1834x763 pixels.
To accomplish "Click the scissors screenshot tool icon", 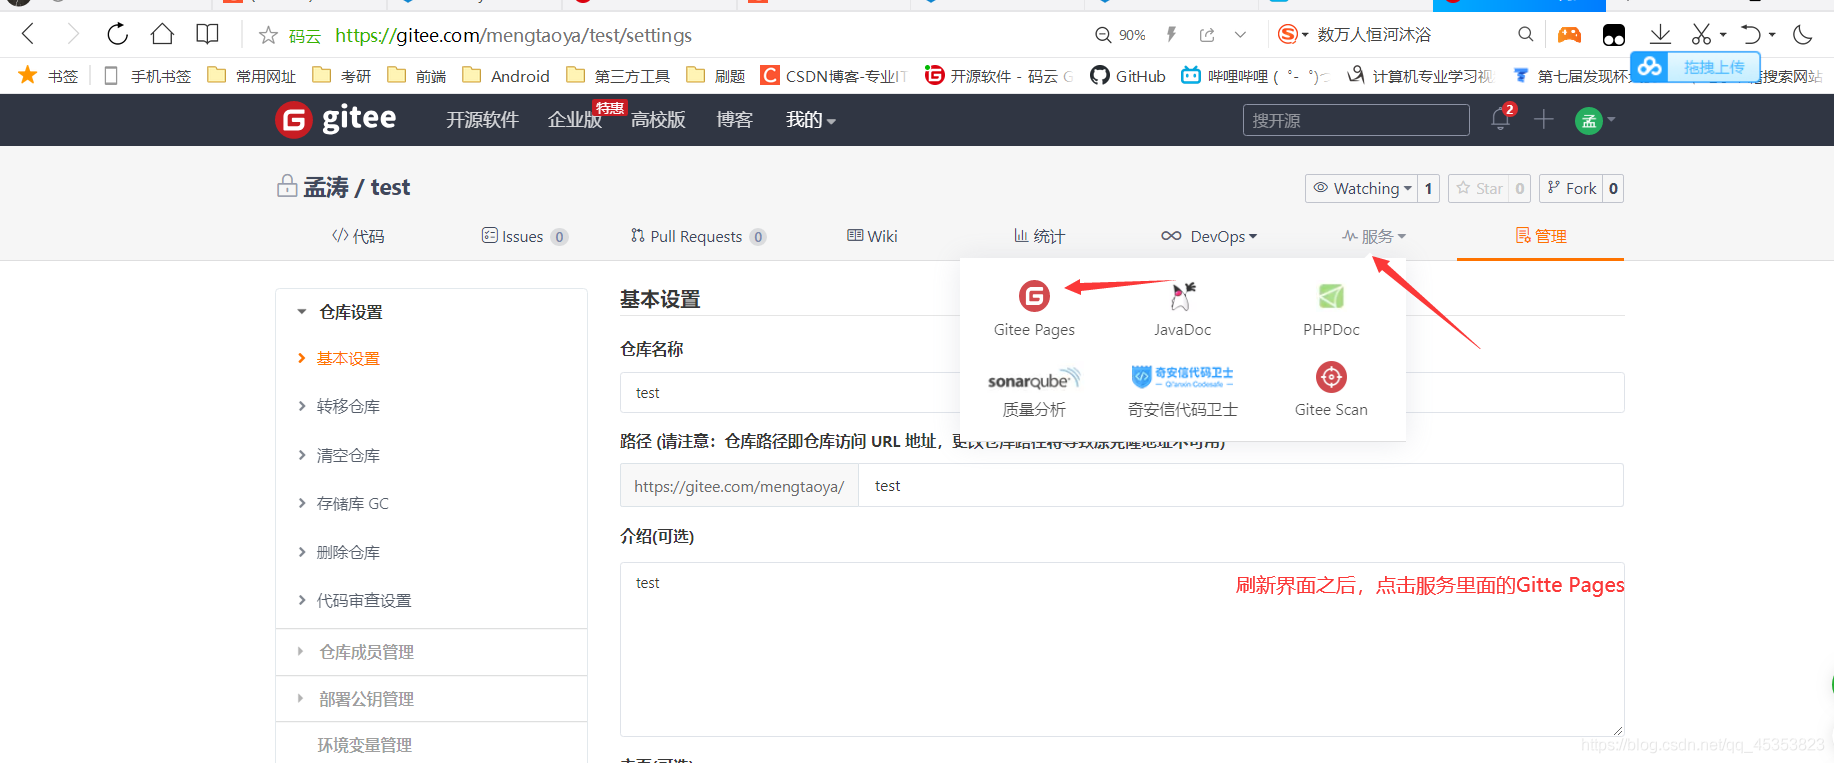I will coord(1701,34).
